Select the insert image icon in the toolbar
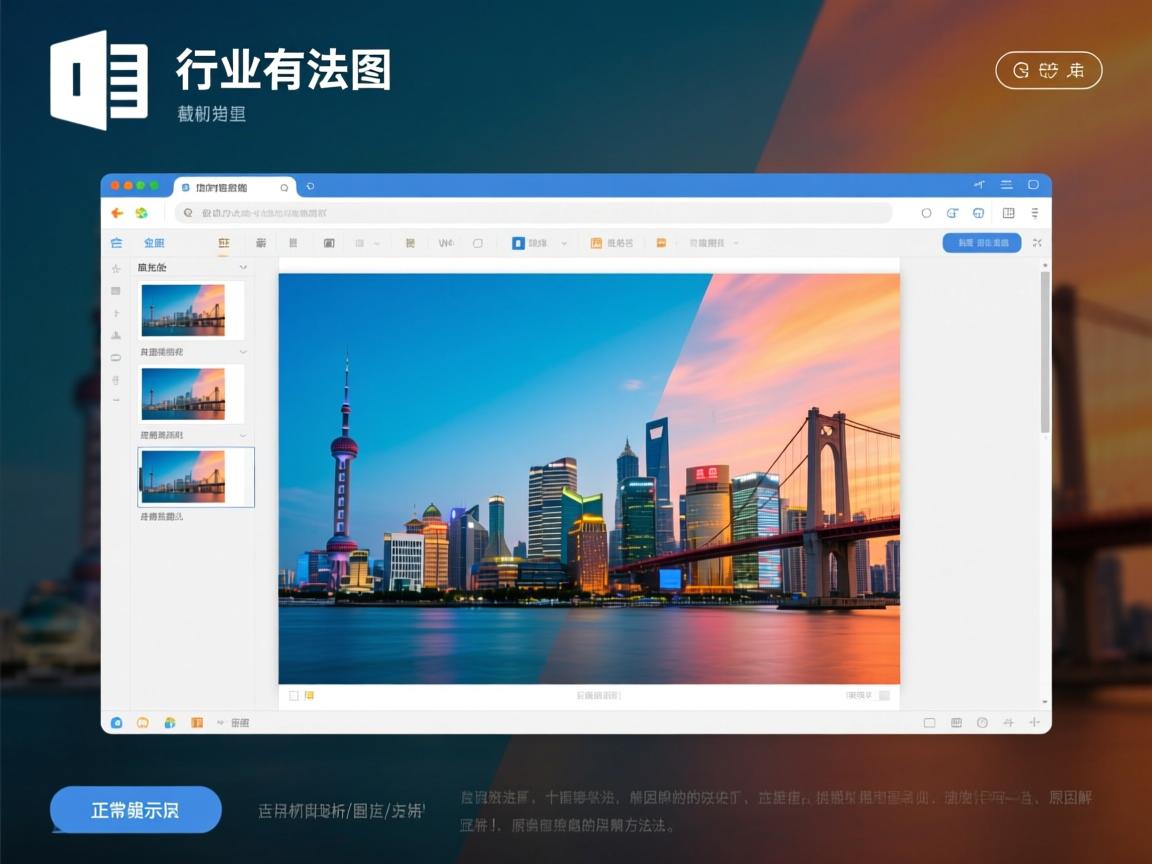1152x864 pixels. tap(327, 243)
